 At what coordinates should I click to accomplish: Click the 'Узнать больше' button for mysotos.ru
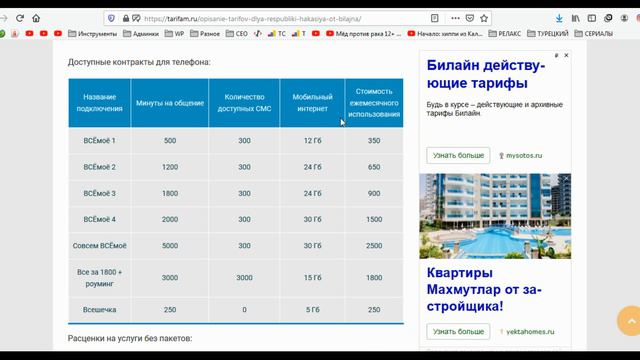[458, 156]
